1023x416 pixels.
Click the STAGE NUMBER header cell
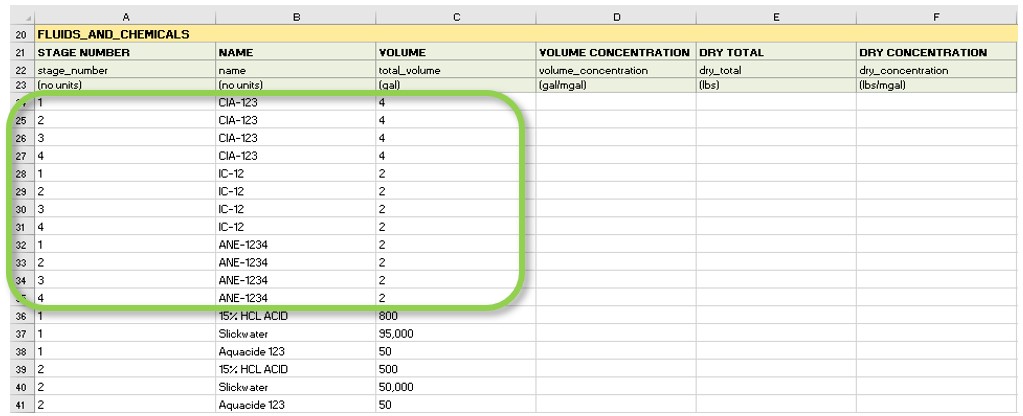pos(126,52)
